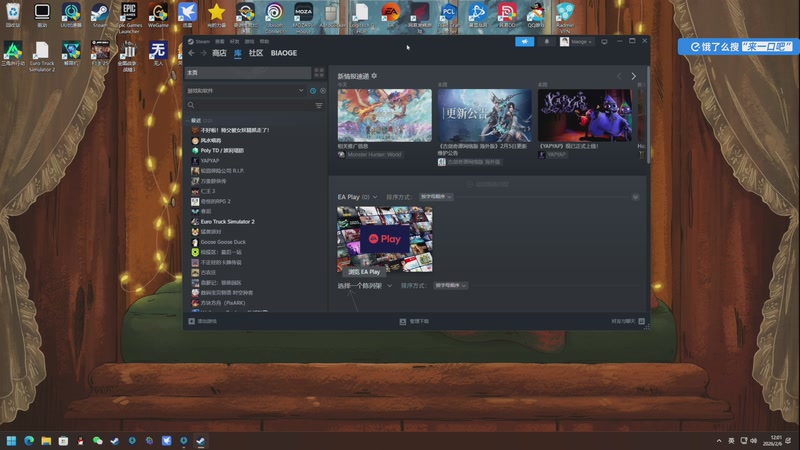Viewport: 800px width, 450px height.
Task: Open the 查看 menu
Action: point(220,41)
